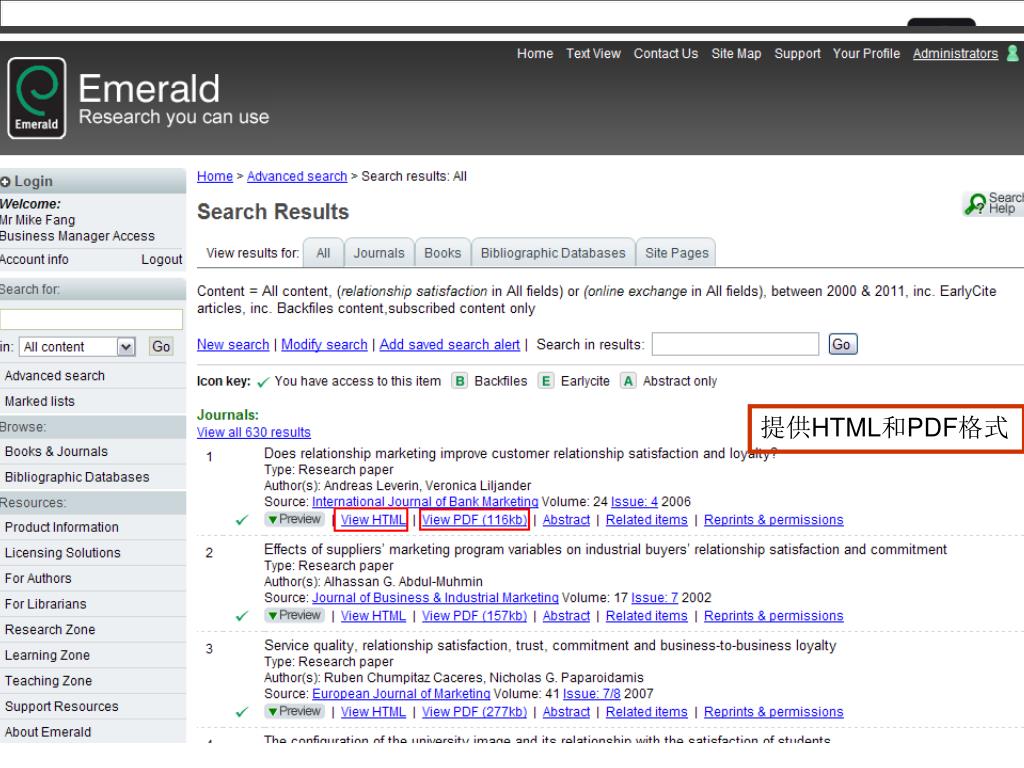
Task: Open View PDF (277kb)
Action: pos(474,712)
